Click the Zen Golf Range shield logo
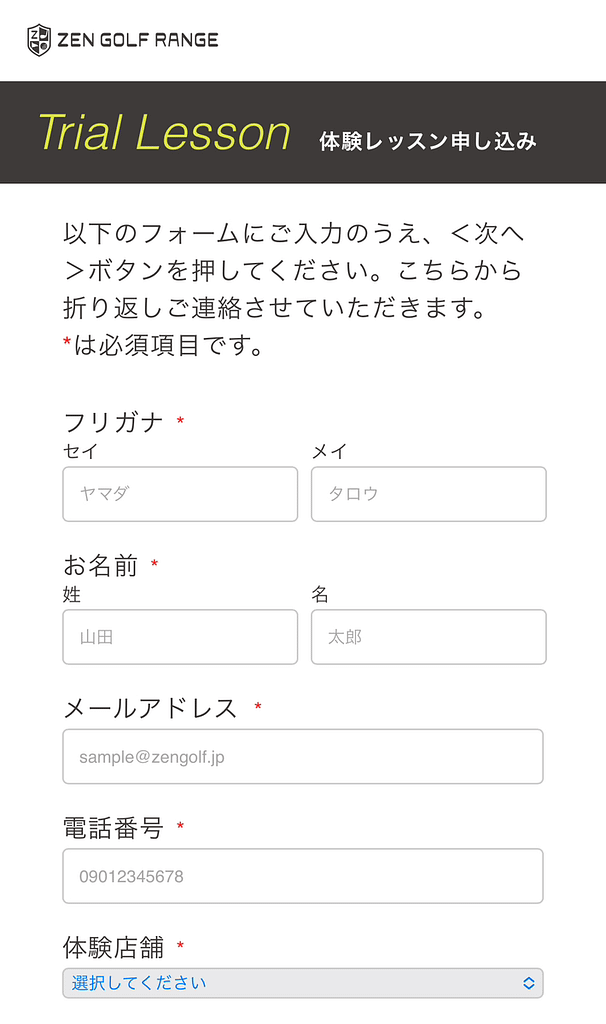This screenshot has height=1024, width=606. click(38, 40)
